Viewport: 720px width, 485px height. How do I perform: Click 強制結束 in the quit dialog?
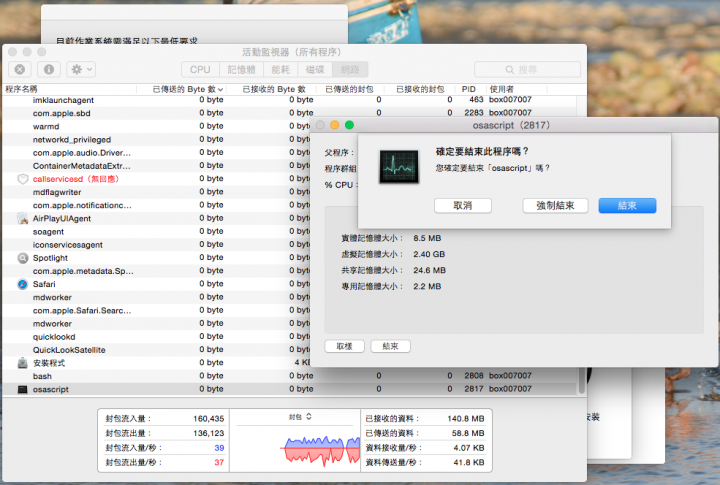555,205
